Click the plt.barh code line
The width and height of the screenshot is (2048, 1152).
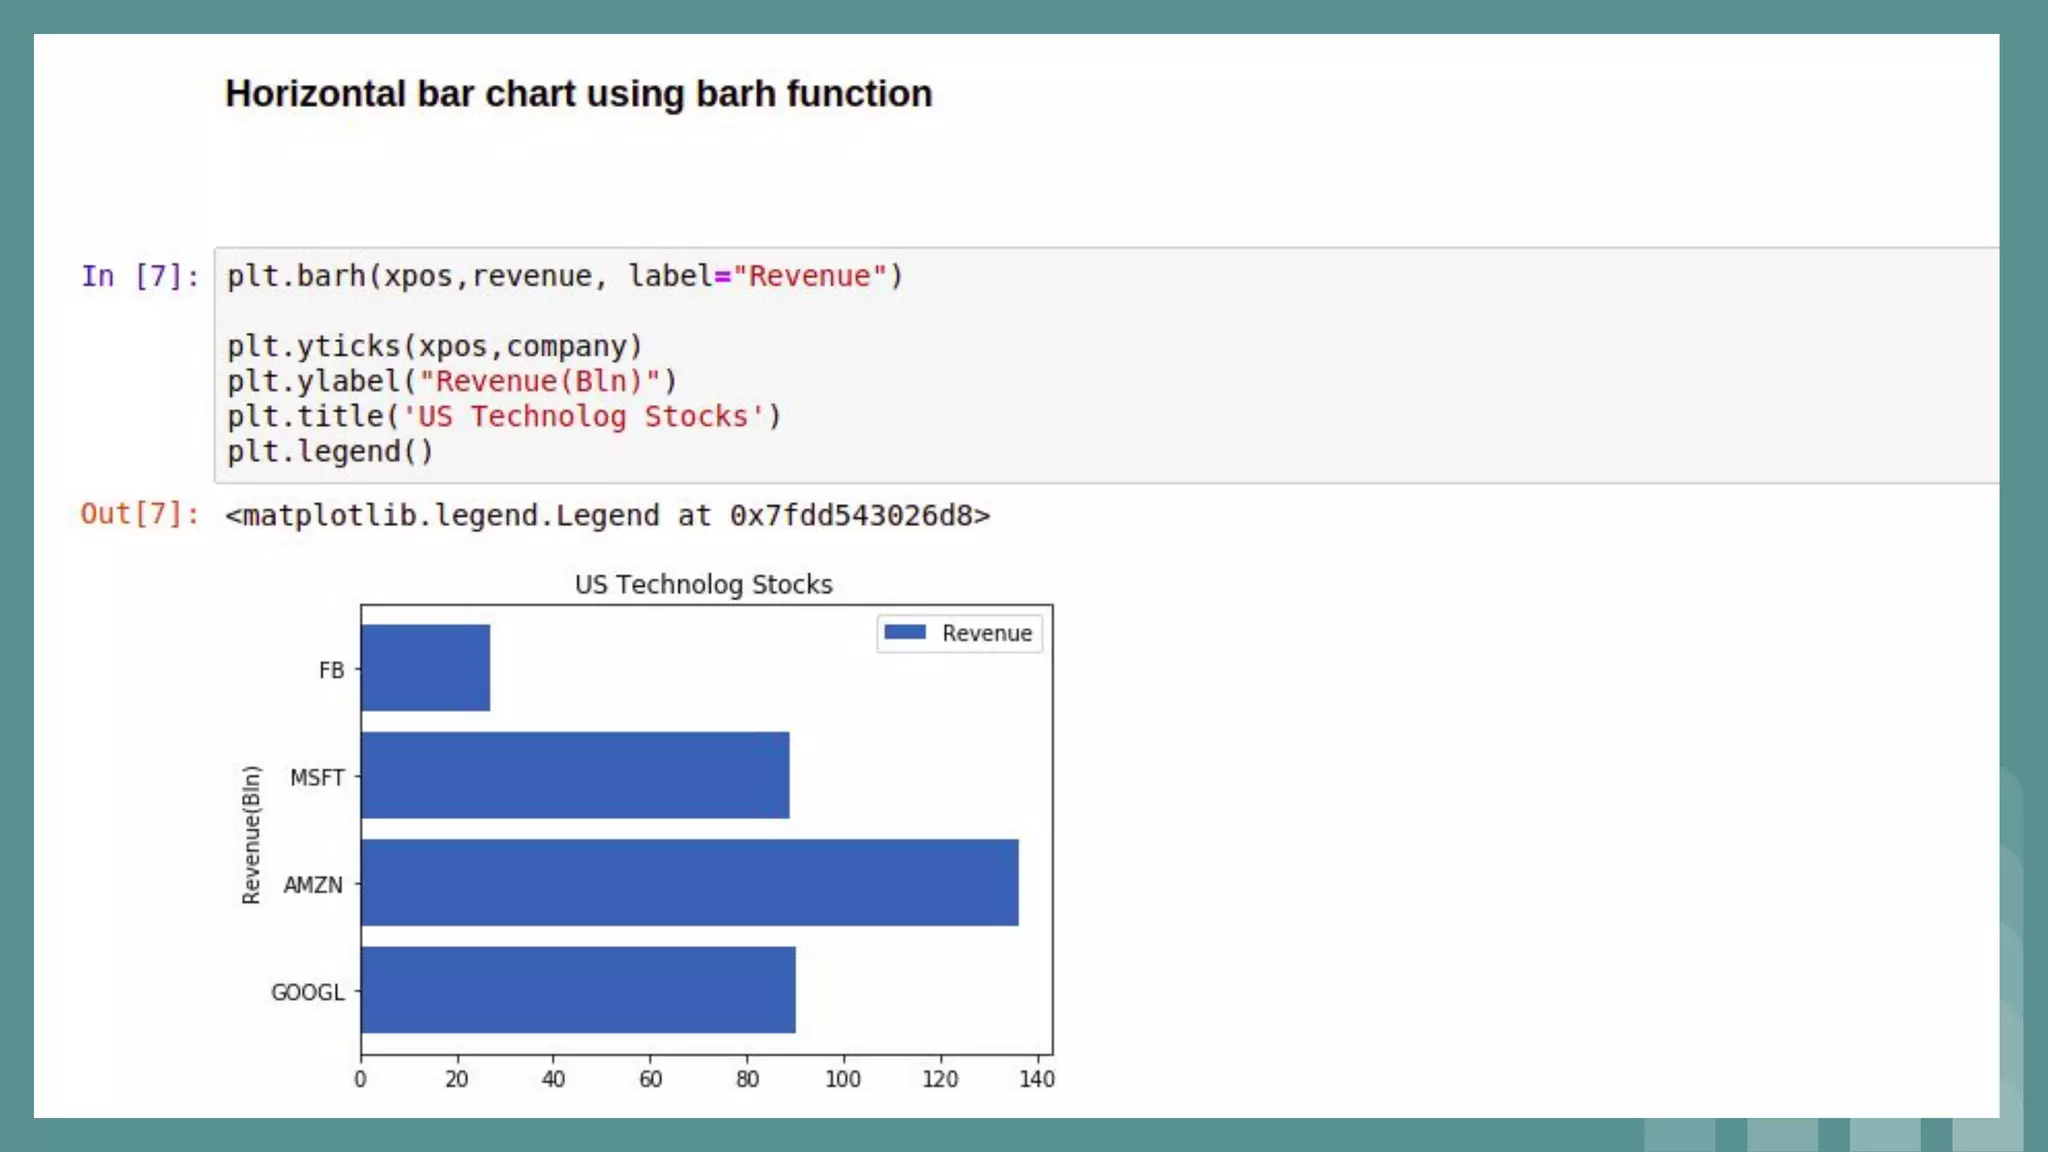point(565,276)
